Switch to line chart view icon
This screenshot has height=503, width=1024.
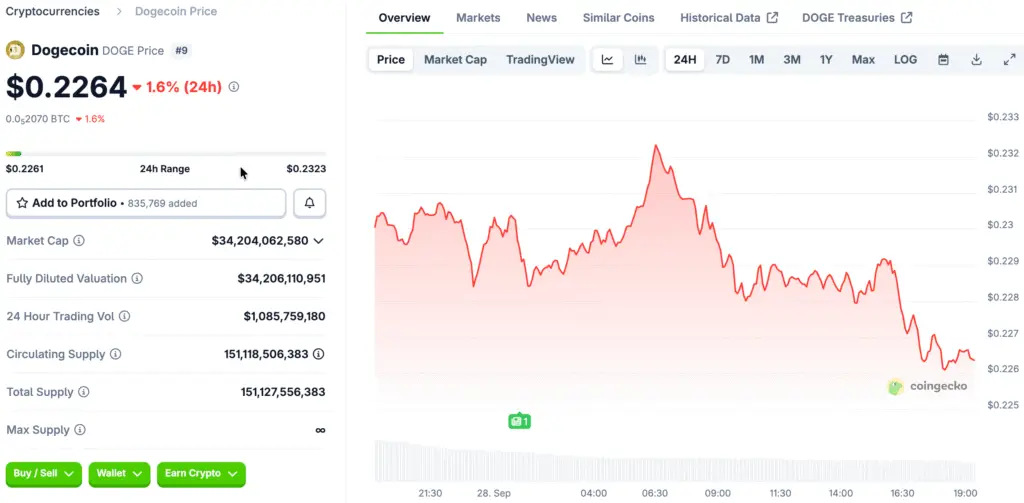coord(607,60)
